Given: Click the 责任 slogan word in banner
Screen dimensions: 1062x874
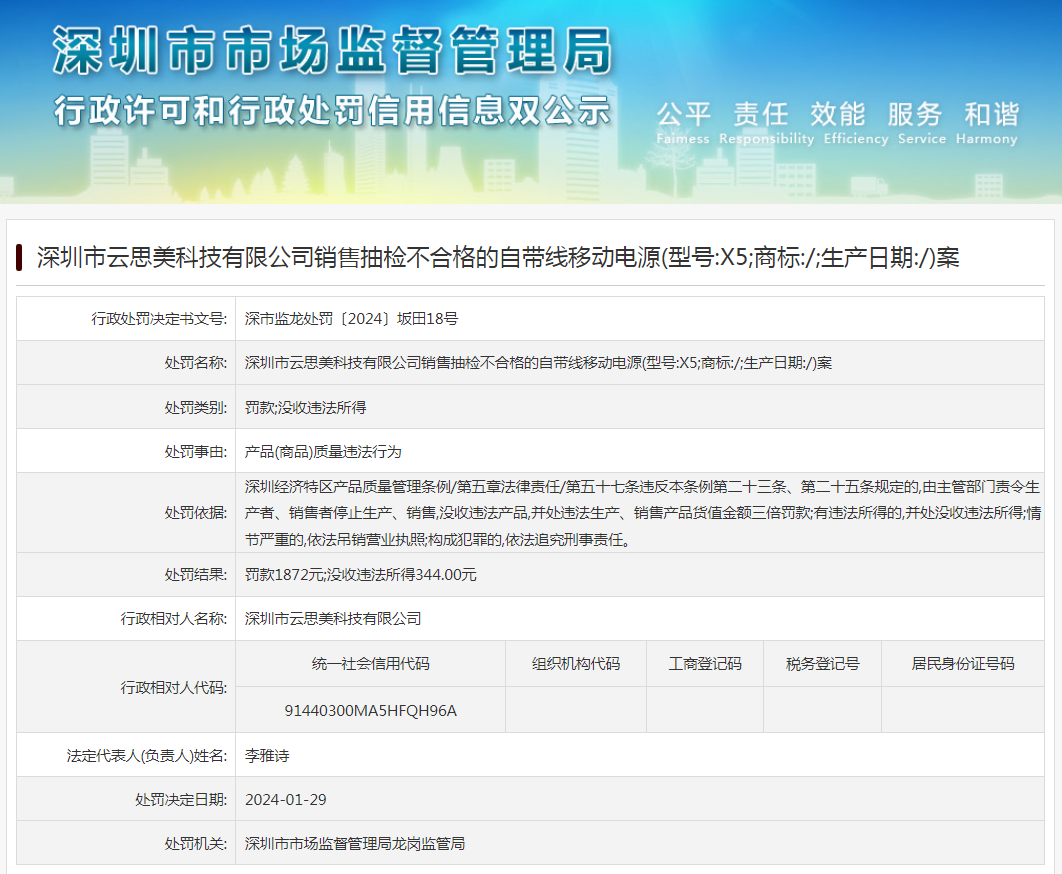Looking at the screenshot, I should [761, 115].
